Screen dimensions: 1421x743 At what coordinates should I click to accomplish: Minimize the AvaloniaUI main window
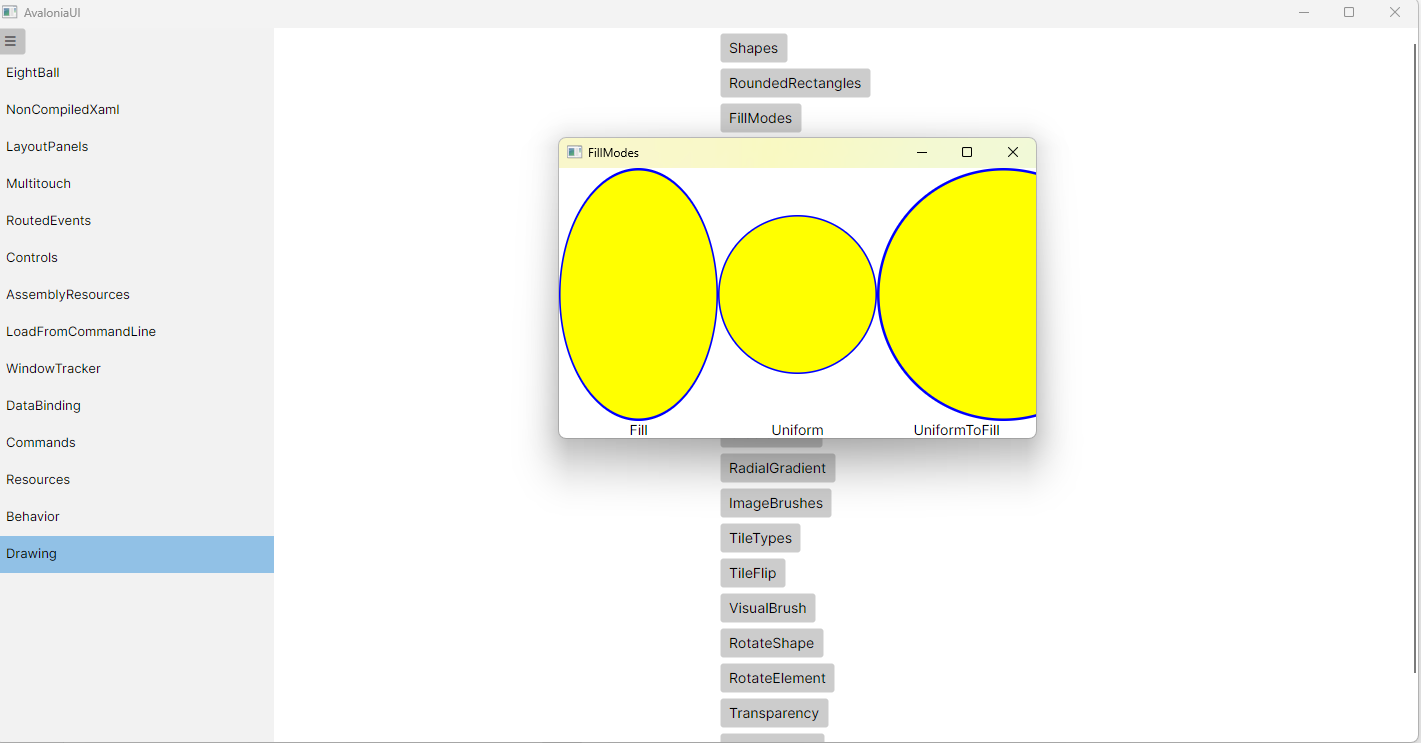1304,12
